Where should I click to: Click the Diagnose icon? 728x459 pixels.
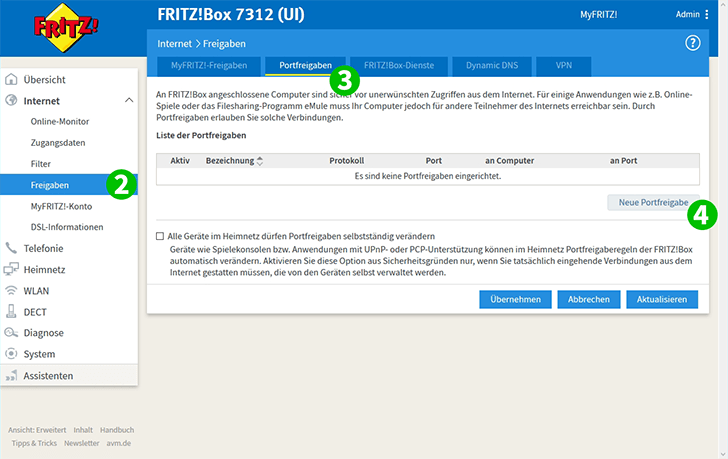point(11,332)
